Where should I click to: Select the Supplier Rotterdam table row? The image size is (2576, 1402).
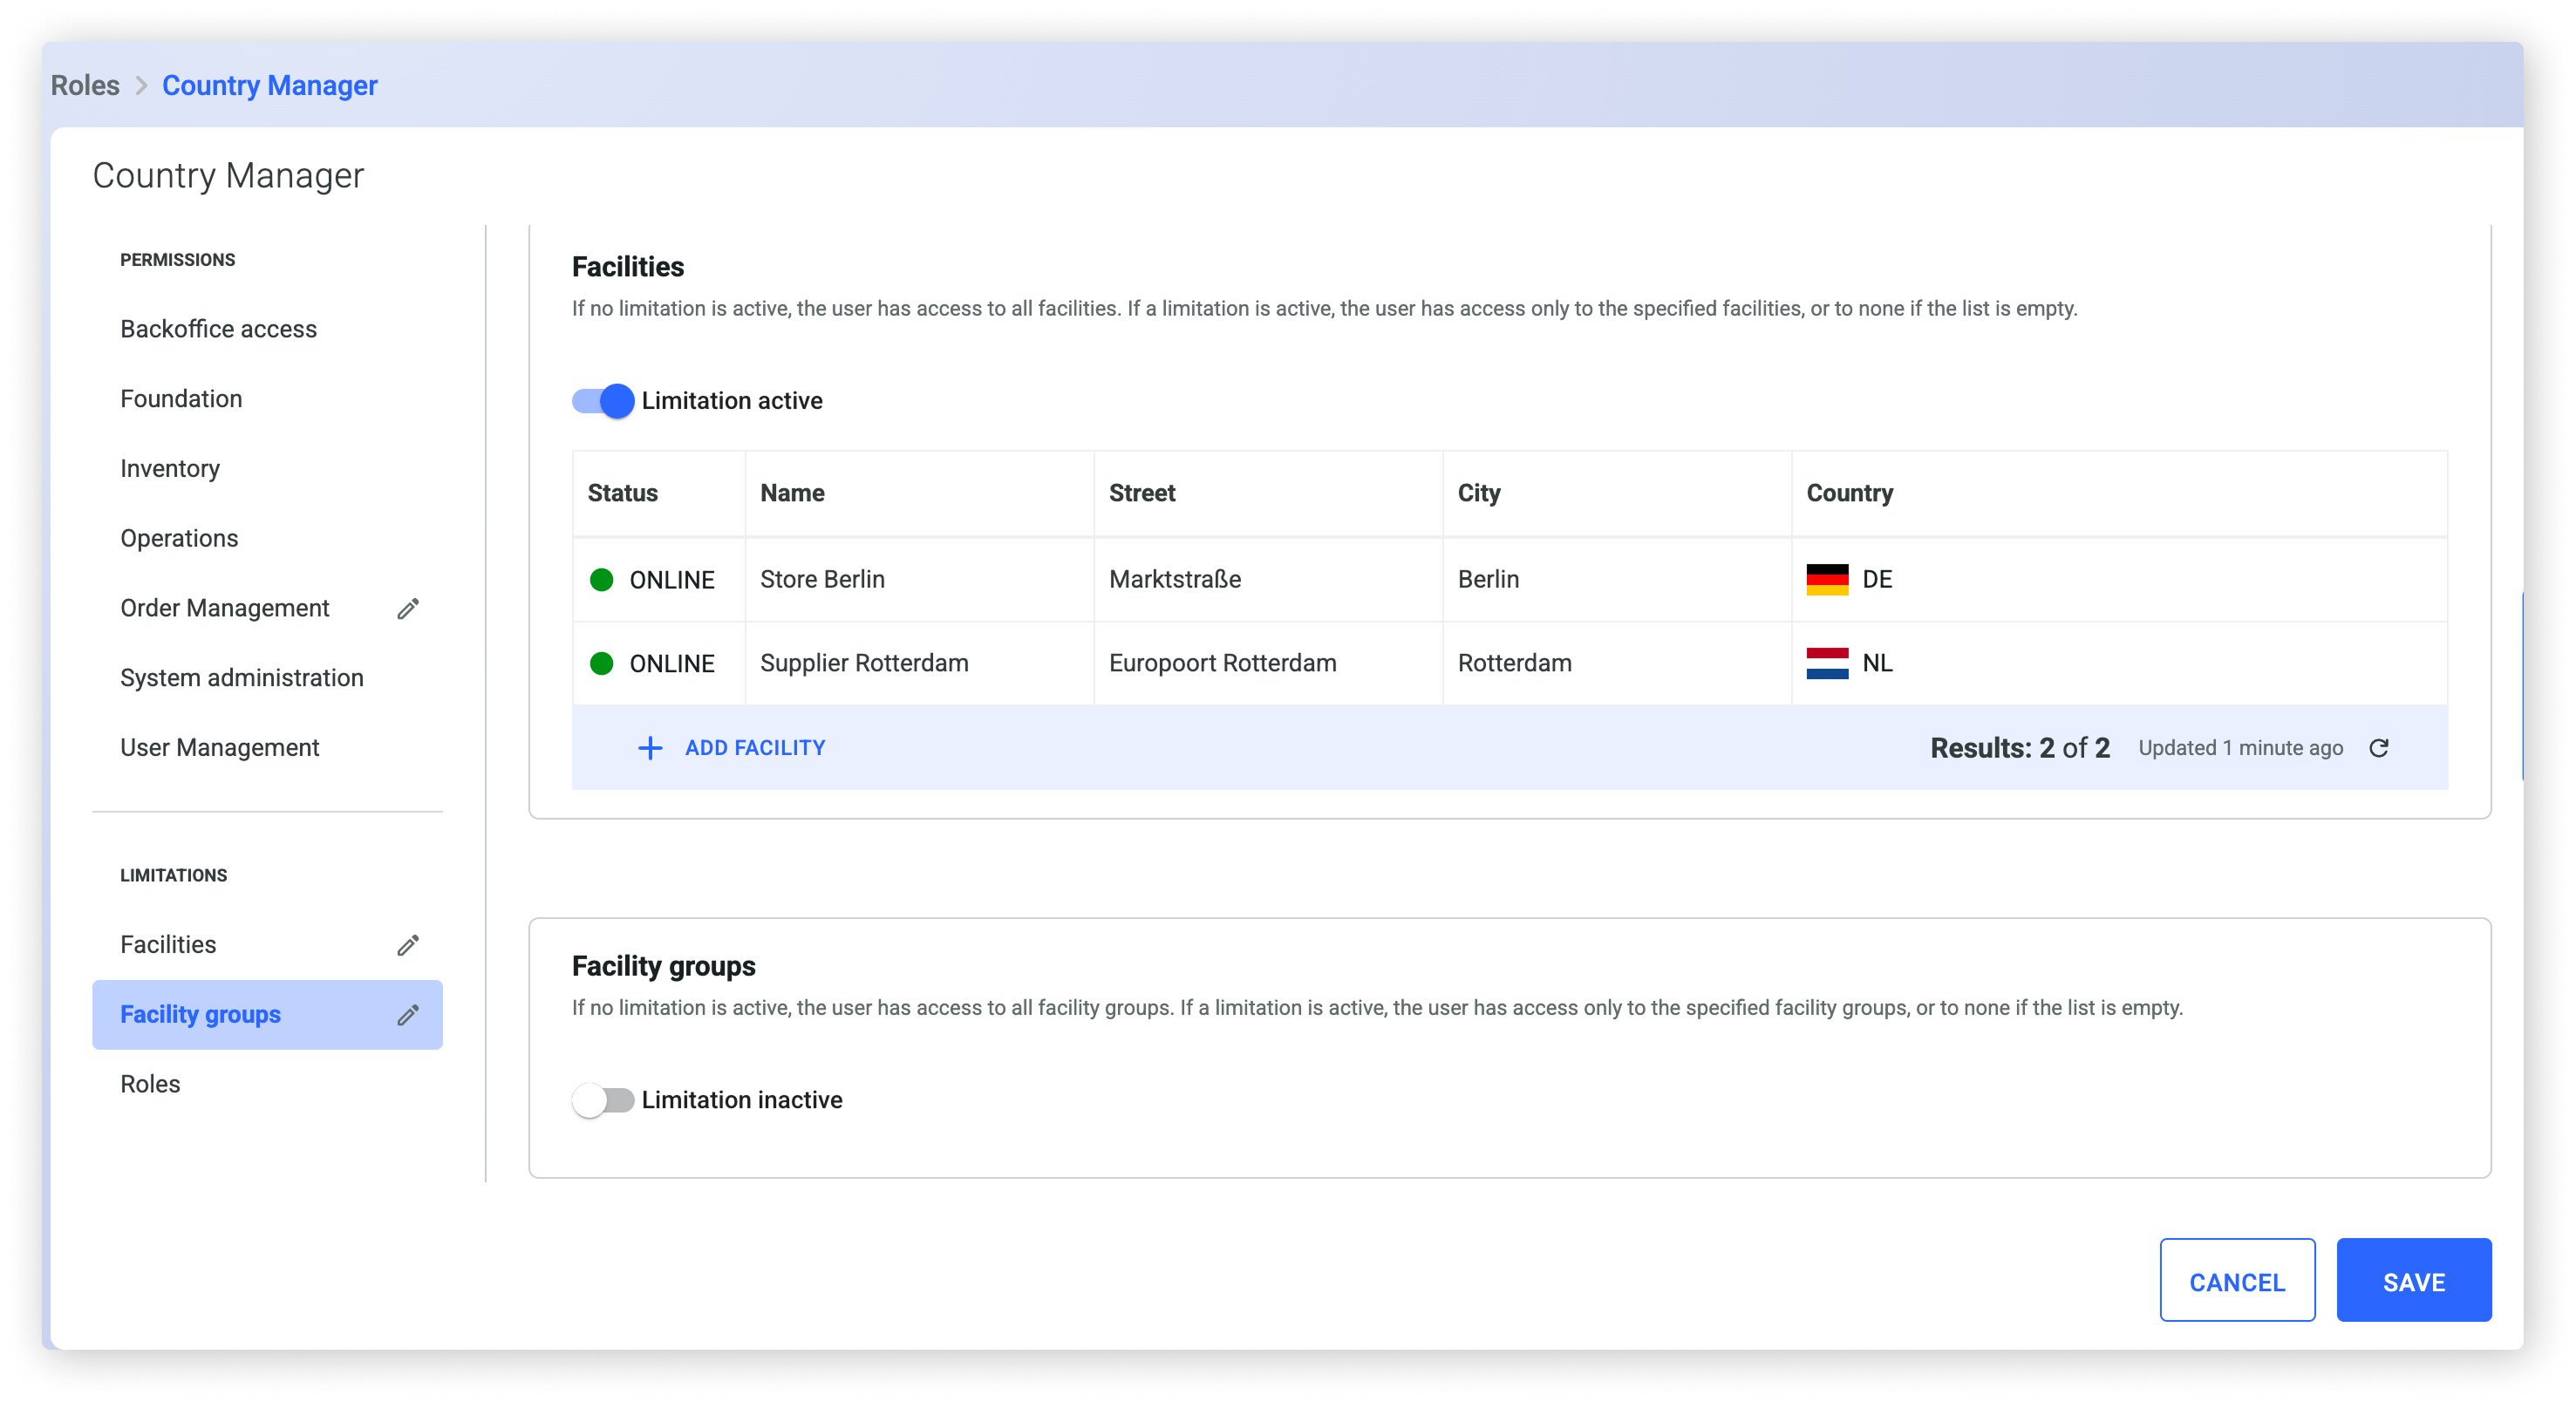864,663
